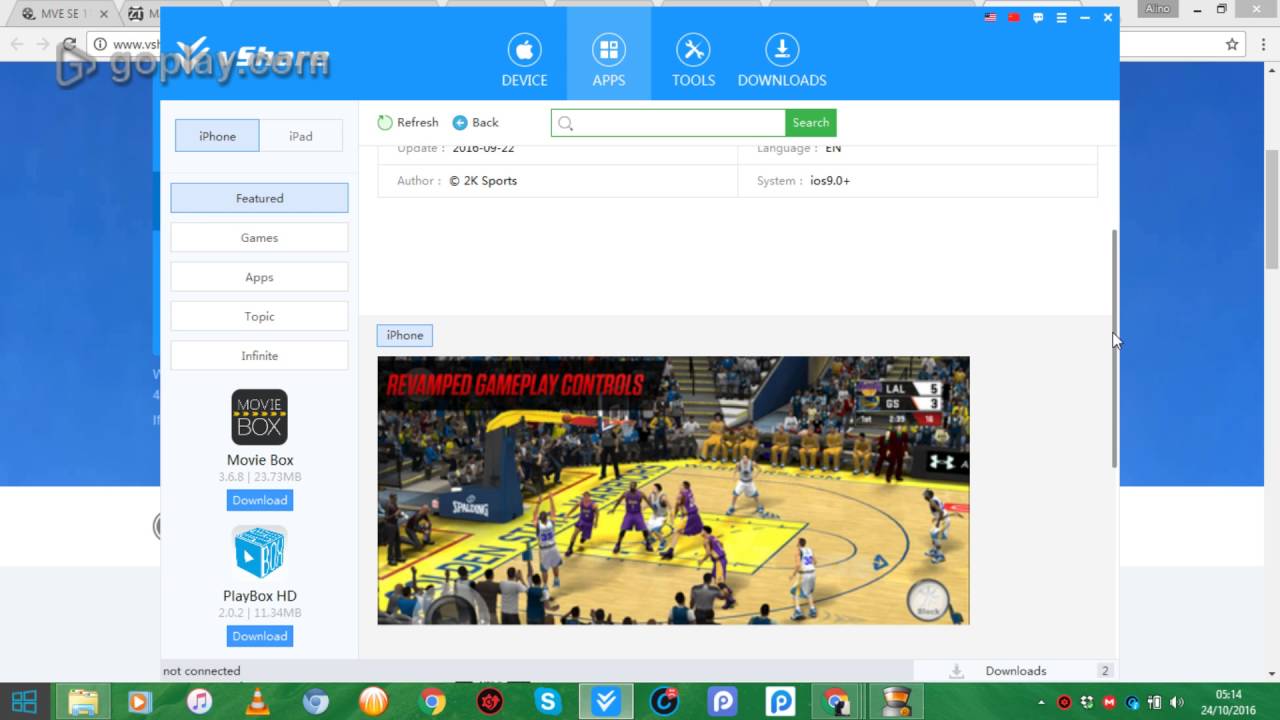This screenshot has width=1280, height=720.
Task: Open Skype from the taskbar
Action: [x=548, y=702]
